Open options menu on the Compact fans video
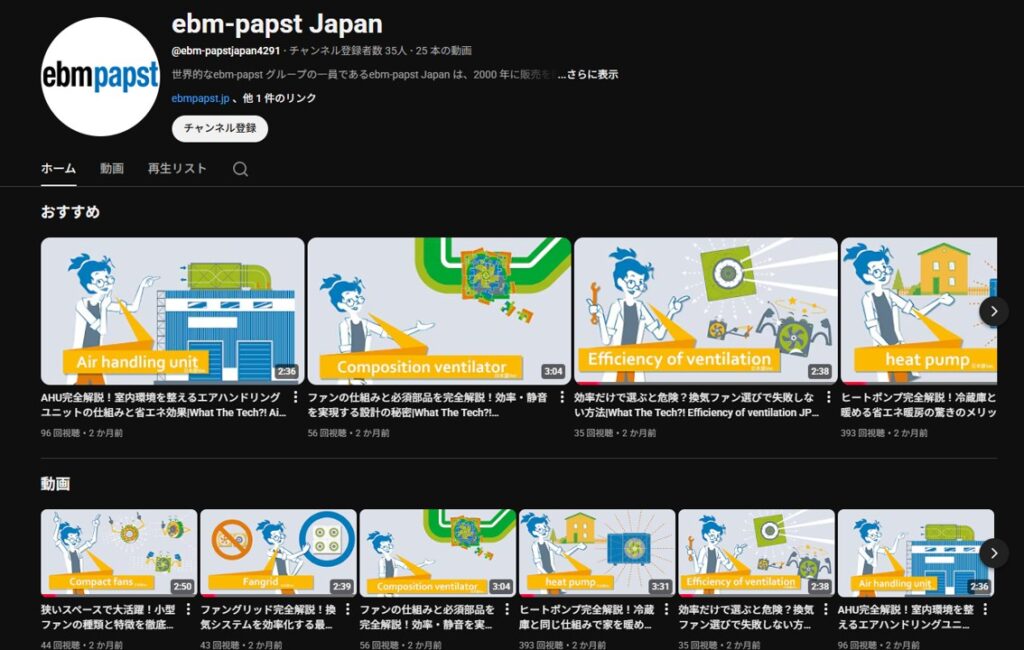 click(186, 610)
